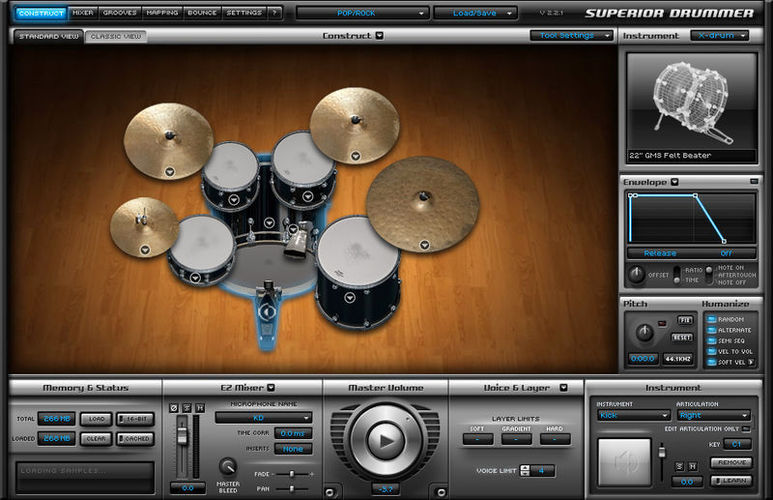Switch to the Mixer tab
The width and height of the screenshot is (773, 500).
pos(83,13)
